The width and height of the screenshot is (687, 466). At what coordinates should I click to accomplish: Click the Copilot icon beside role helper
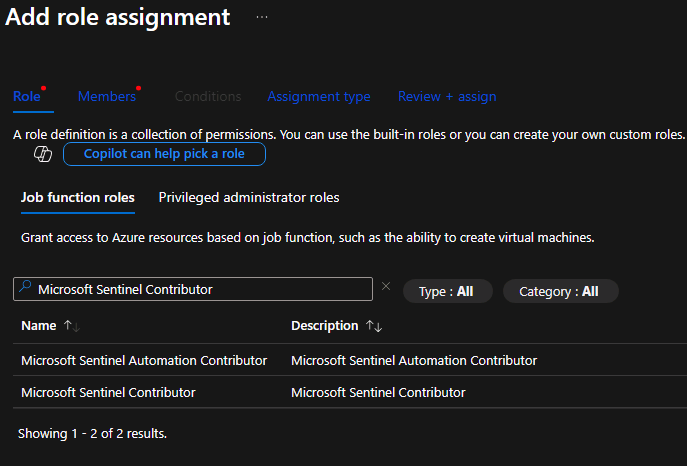tap(43, 154)
